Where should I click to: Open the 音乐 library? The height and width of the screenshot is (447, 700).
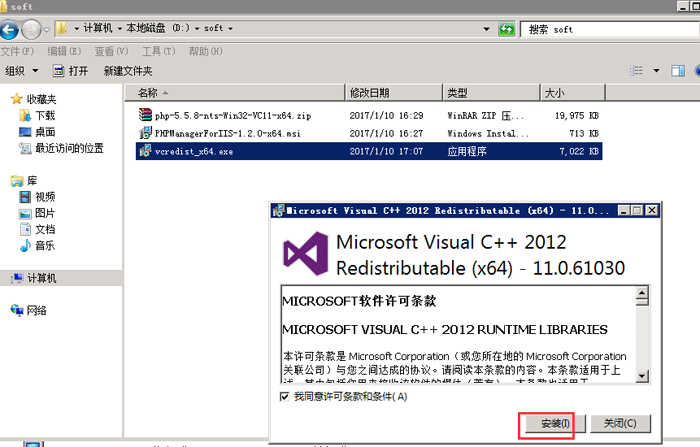[x=38, y=246]
